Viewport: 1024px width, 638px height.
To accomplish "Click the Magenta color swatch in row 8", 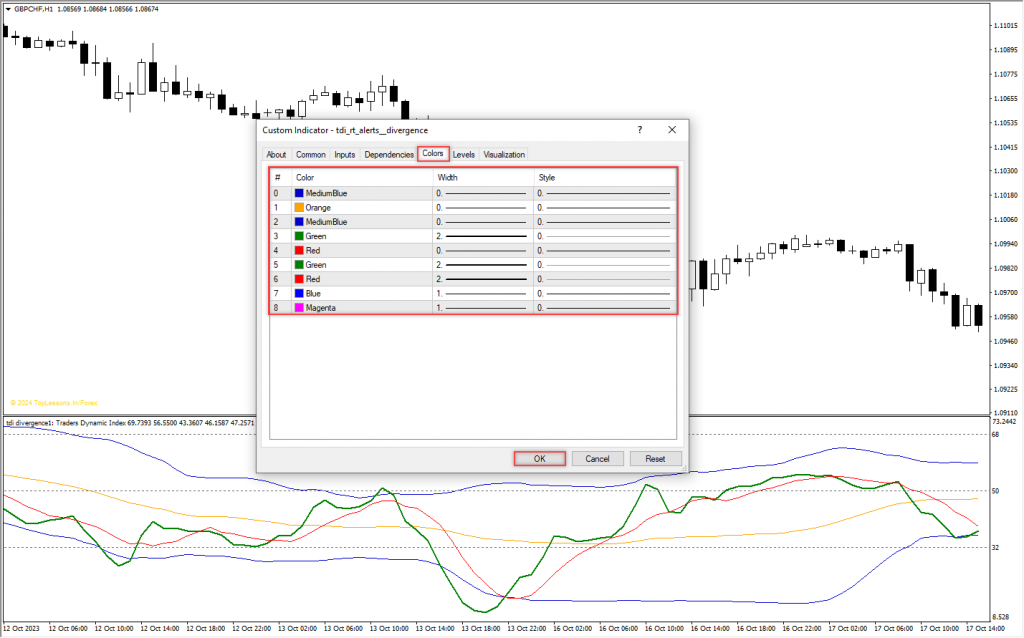I will 299,308.
